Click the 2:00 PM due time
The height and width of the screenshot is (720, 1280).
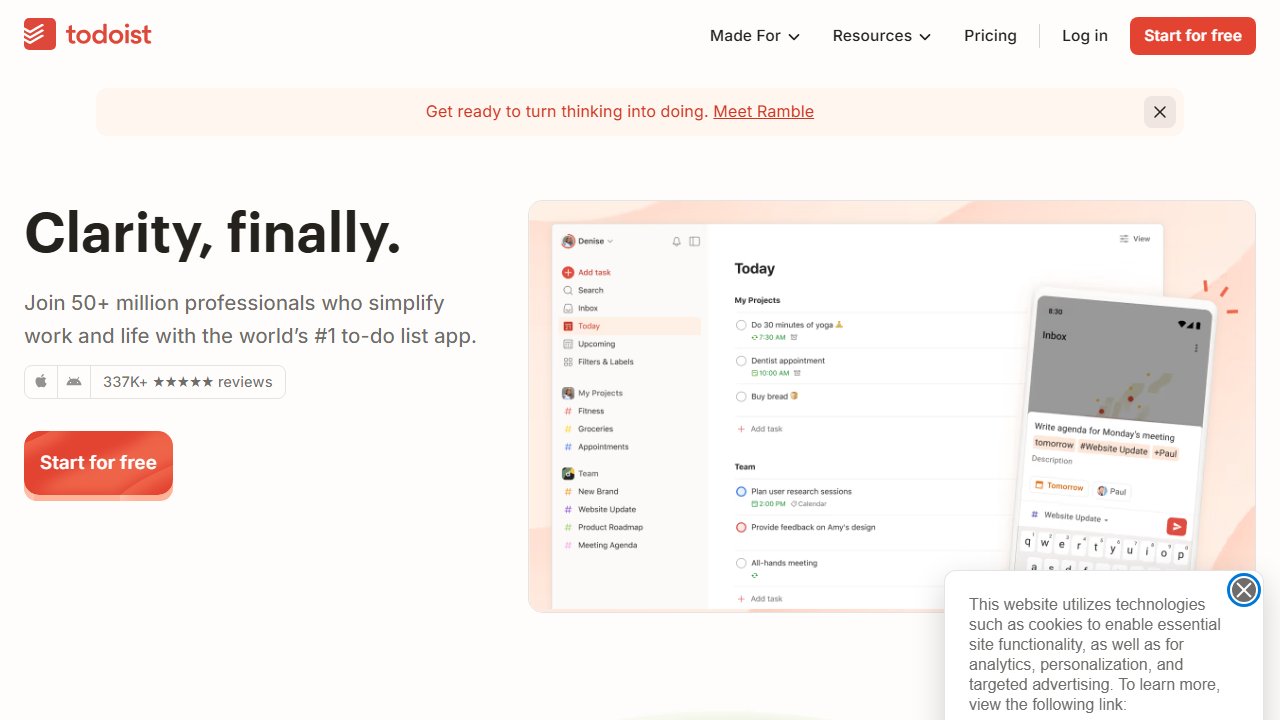point(768,504)
